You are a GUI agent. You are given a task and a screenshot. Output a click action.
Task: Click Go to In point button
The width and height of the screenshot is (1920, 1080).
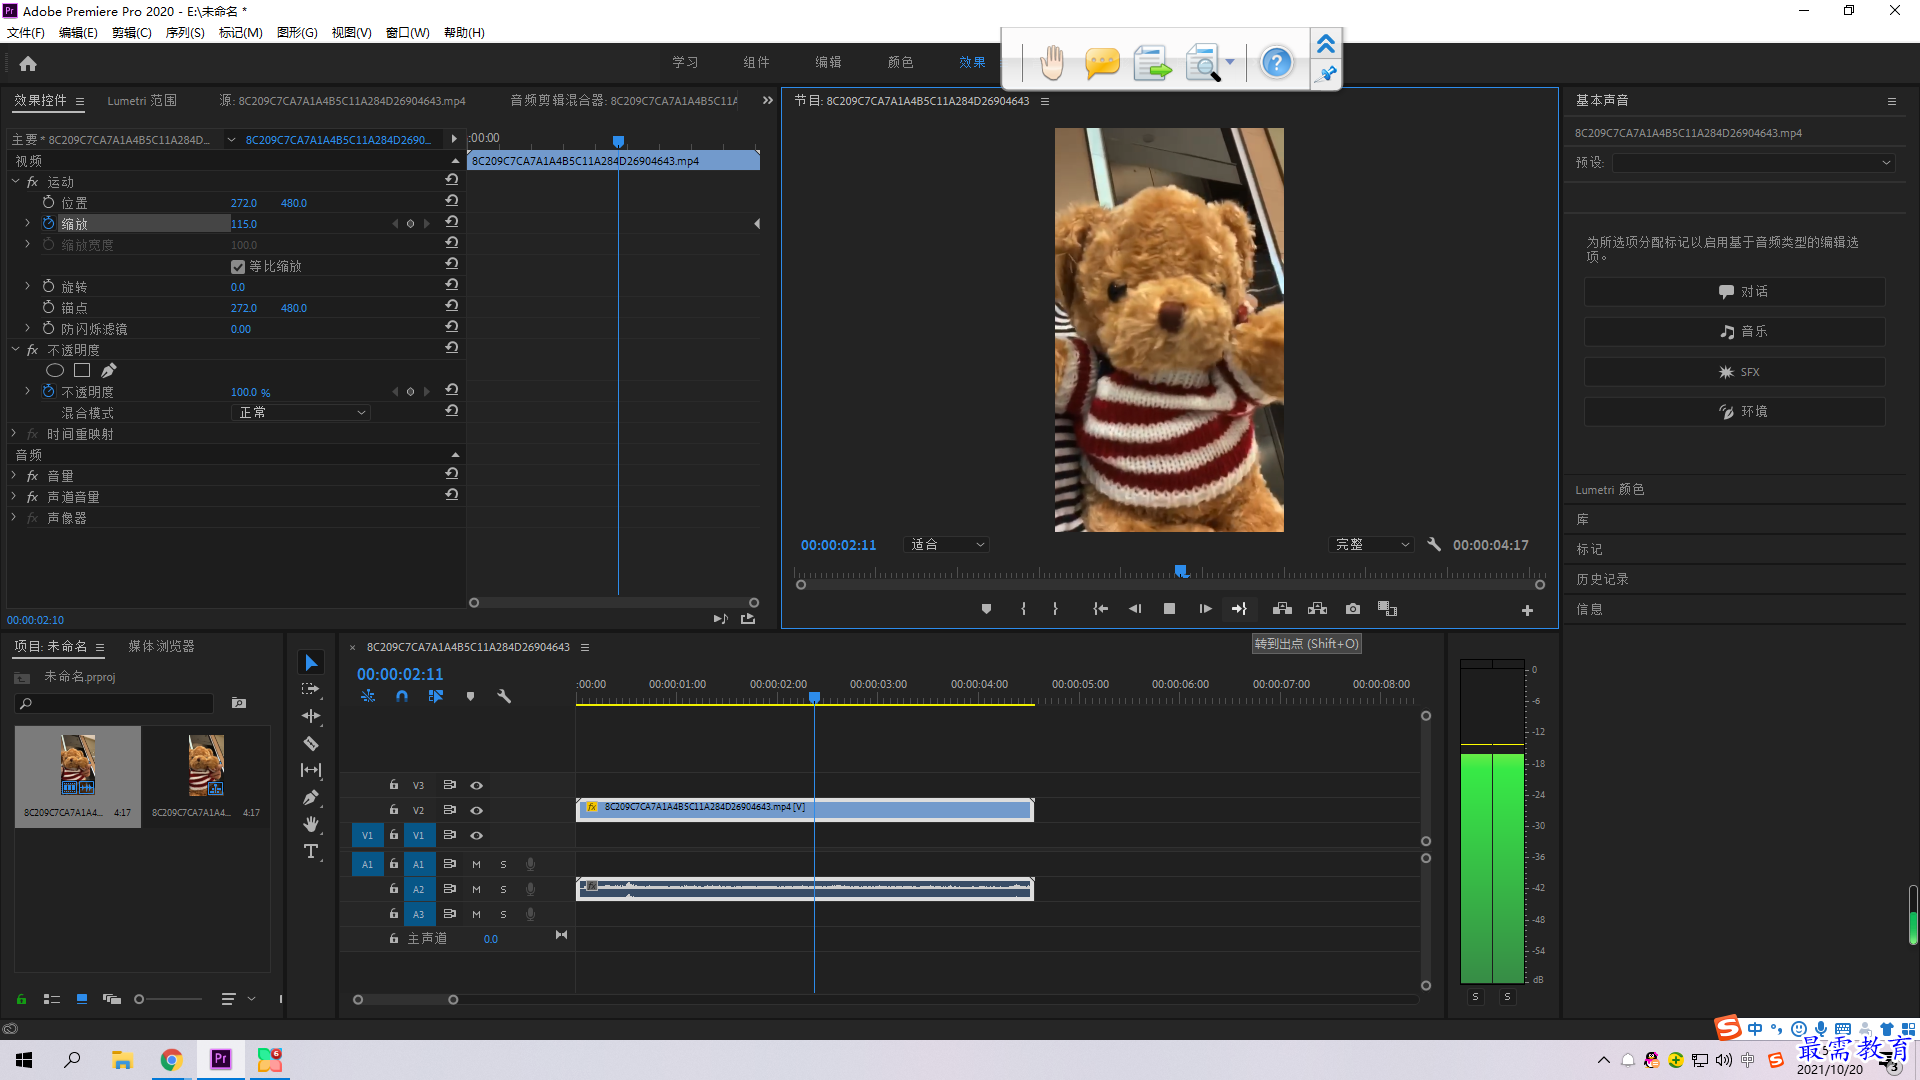[1100, 609]
